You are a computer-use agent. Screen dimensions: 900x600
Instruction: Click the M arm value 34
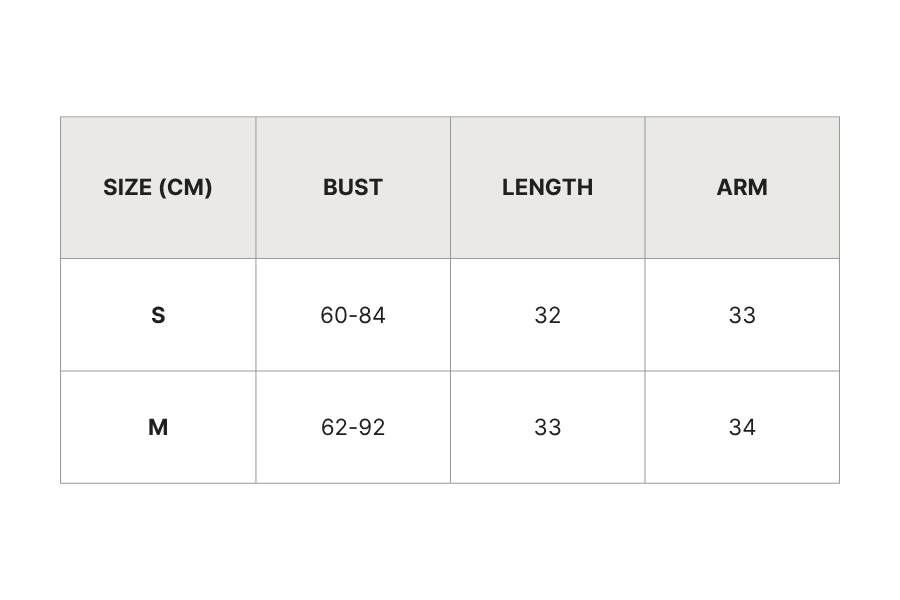coord(742,427)
